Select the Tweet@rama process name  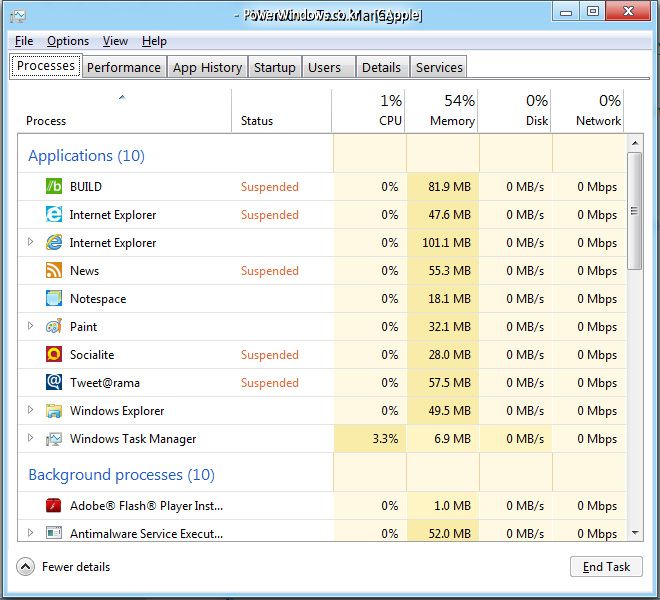[x=105, y=383]
